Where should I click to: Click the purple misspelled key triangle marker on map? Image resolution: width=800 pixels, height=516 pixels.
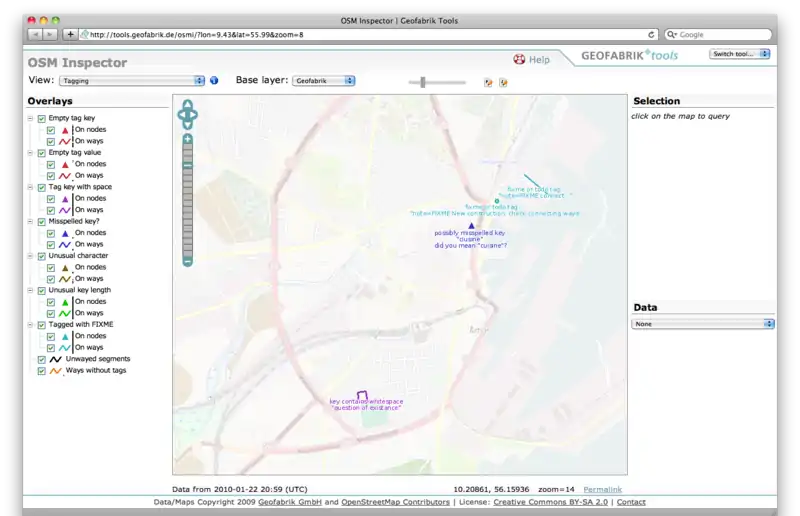(471, 225)
